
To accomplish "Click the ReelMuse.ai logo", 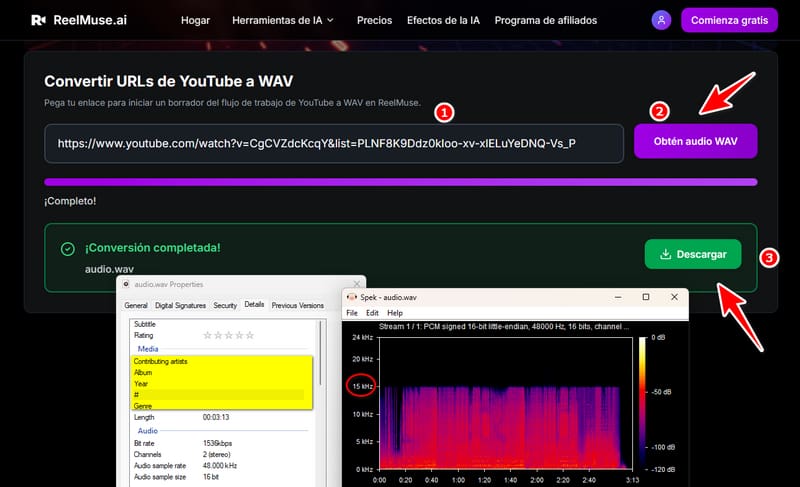I will click(x=79, y=20).
